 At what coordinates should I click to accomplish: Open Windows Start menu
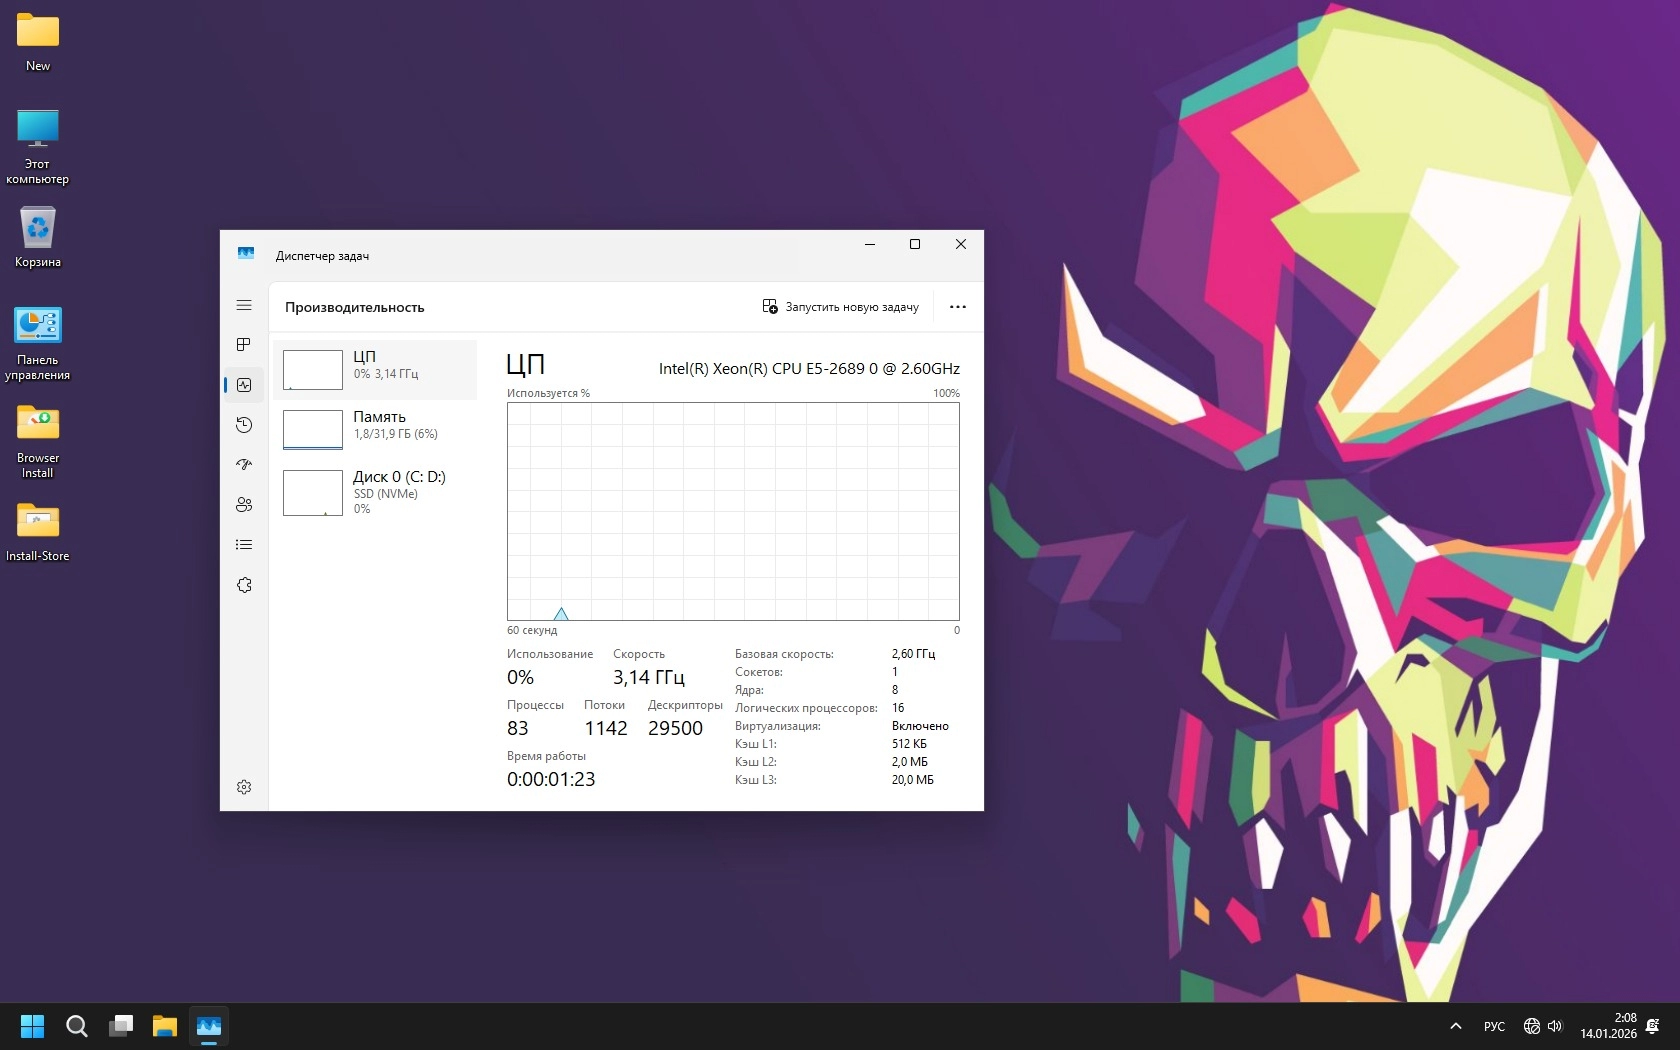coord(32,1026)
